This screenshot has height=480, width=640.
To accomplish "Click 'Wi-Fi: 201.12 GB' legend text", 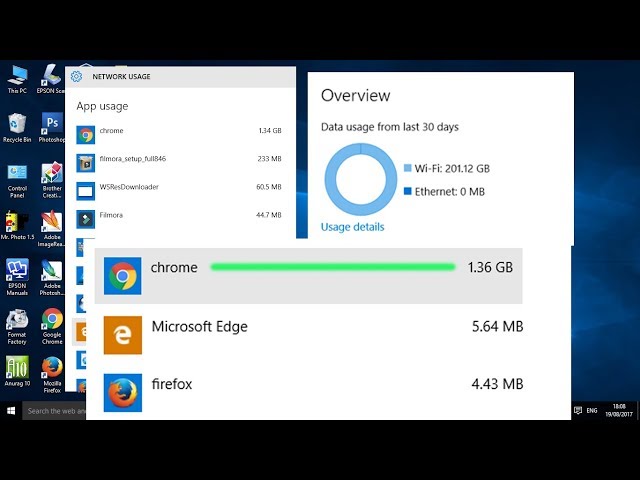I will (452, 169).
